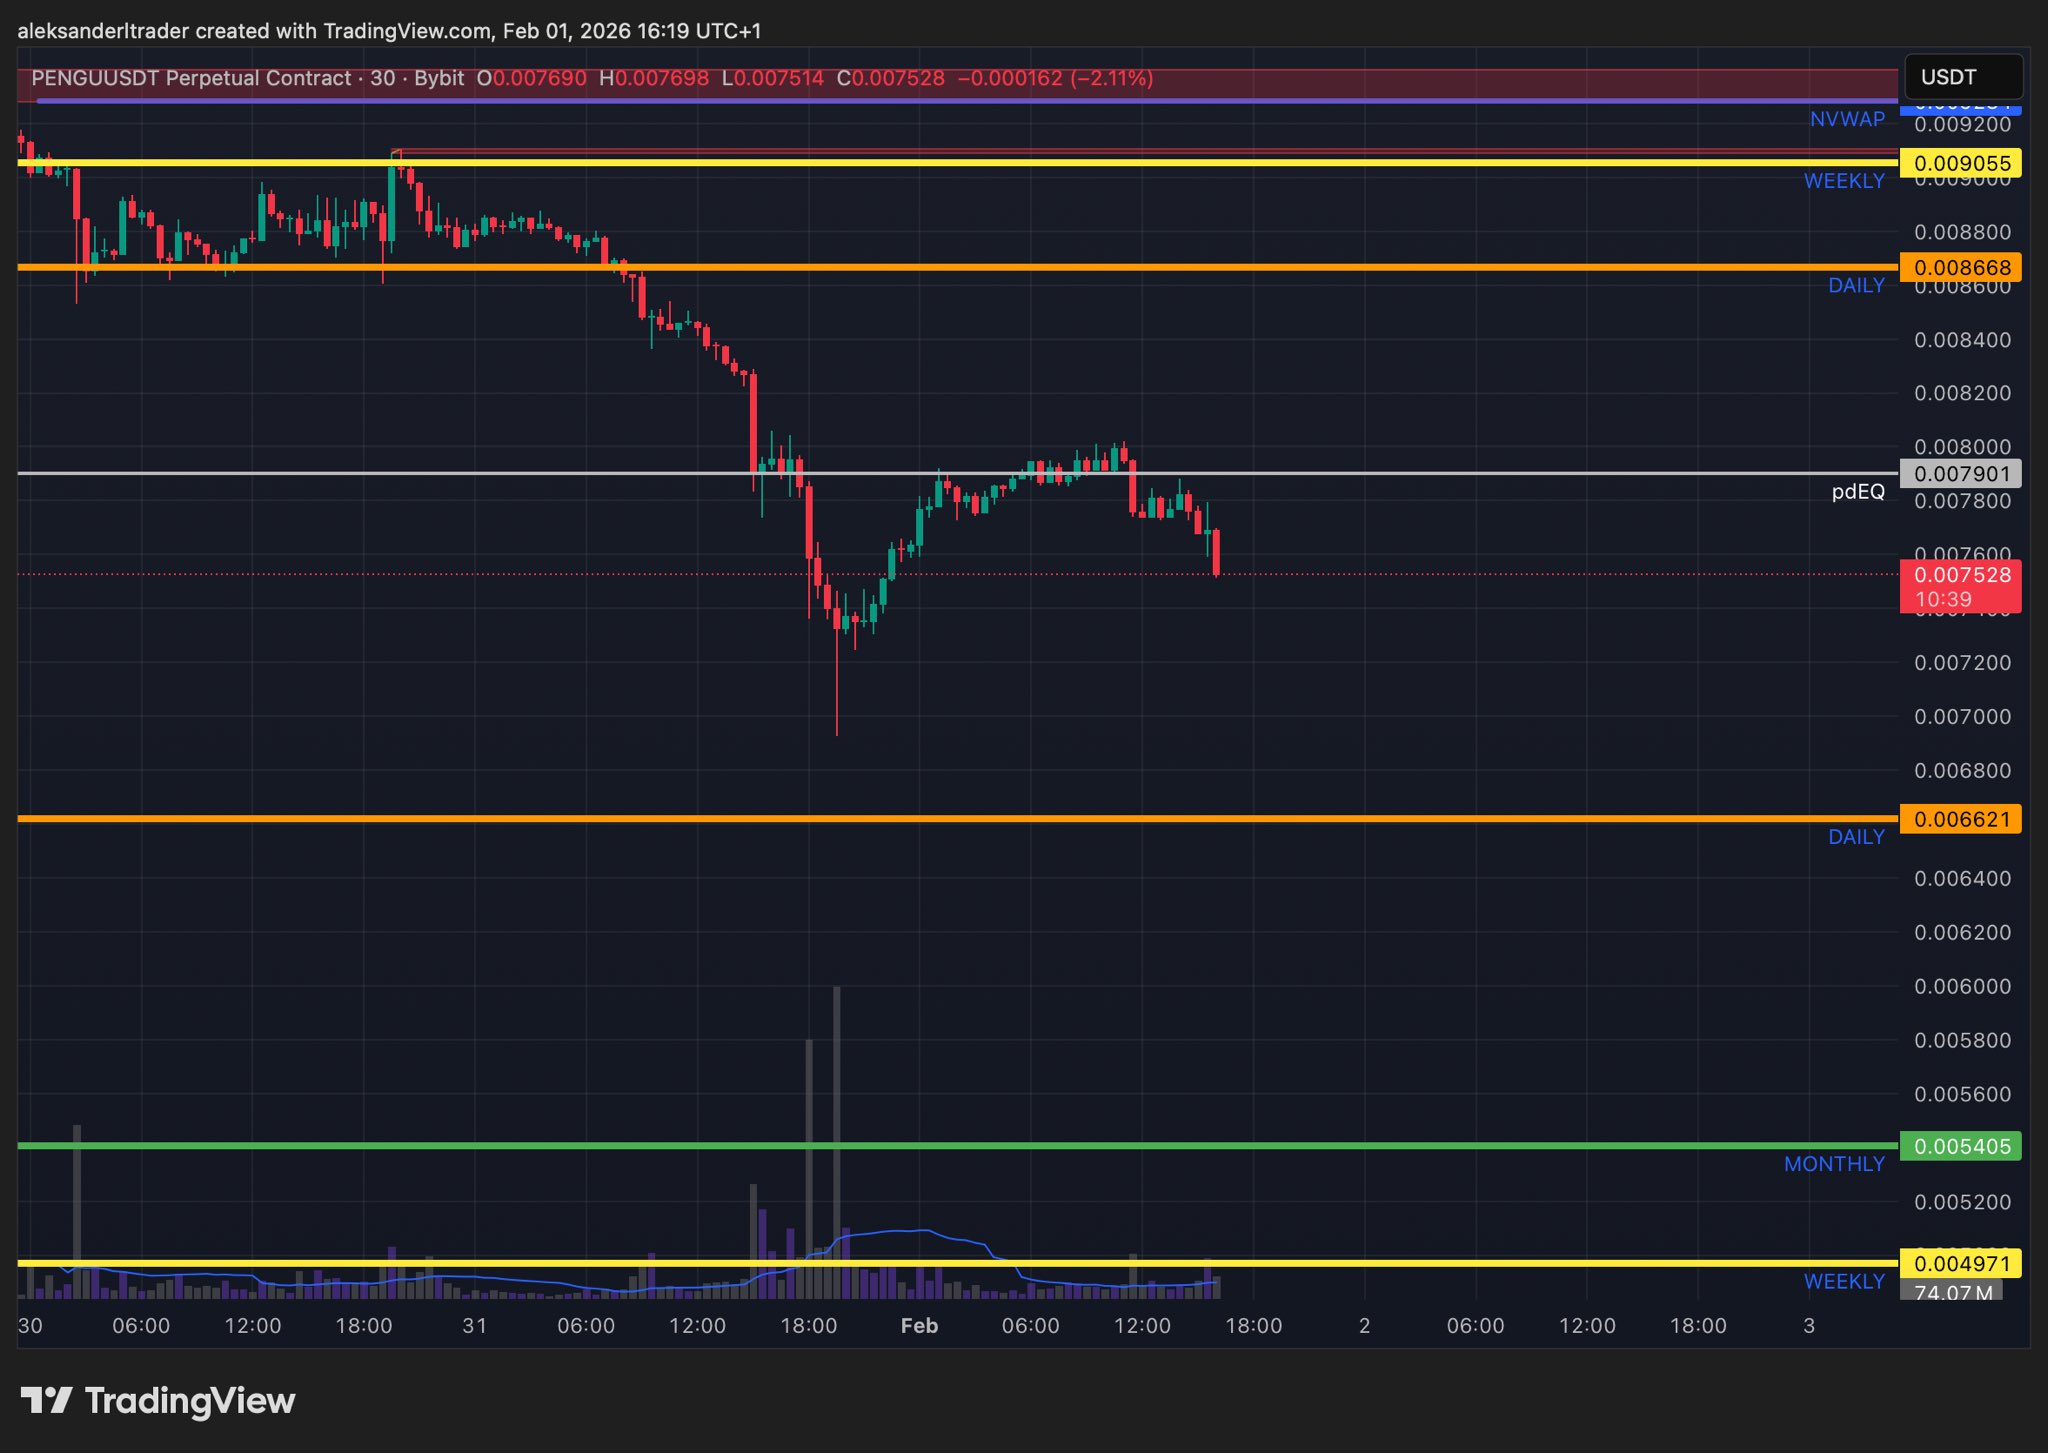2048x1453 pixels.
Task: Click the TradingView logo icon
Action: 46,1400
